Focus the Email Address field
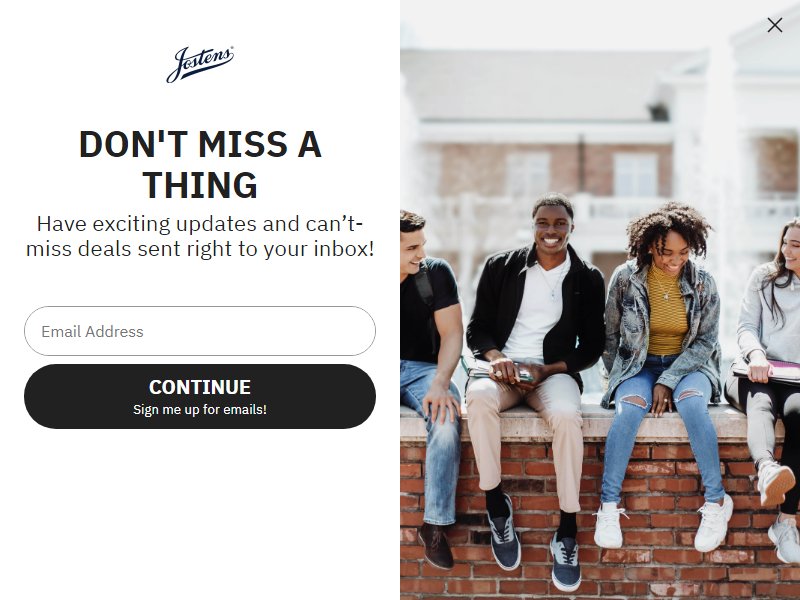This screenshot has width=800, height=600. pos(200,331)
